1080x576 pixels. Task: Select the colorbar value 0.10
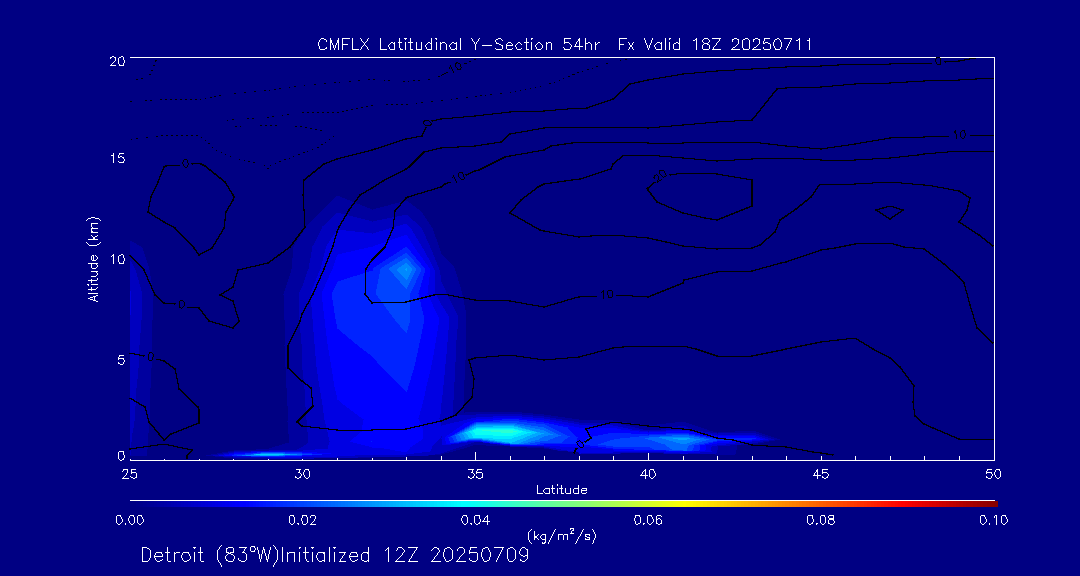[x=994, y=520]
